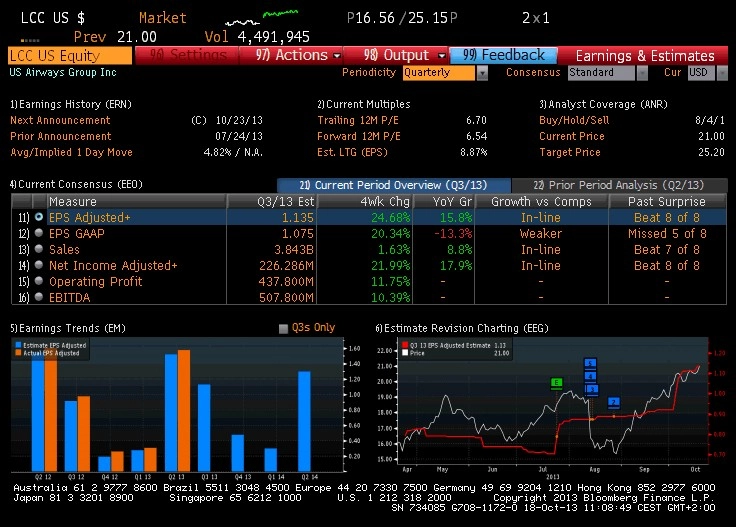Click the blue marker labeled 2 on chart

pos(613,402)
